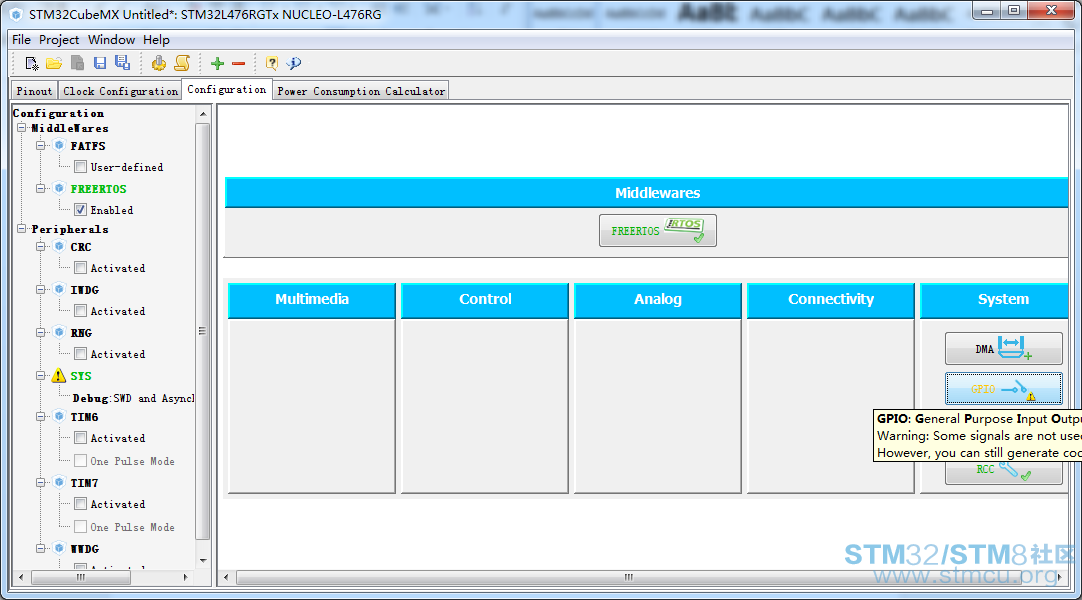Click the blue cube icon beside FREERTOS

pyautogui.click(x=59, y=188)
